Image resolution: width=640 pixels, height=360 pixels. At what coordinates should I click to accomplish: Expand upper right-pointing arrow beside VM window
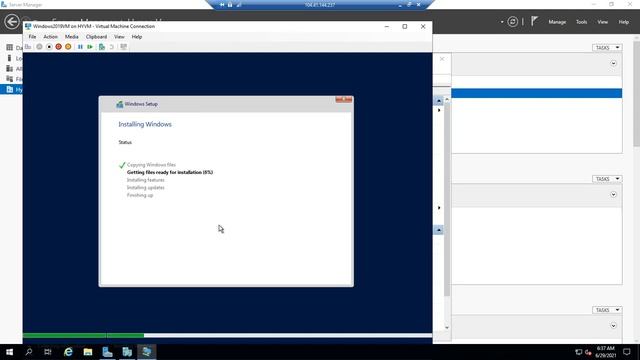click(439, 110)
